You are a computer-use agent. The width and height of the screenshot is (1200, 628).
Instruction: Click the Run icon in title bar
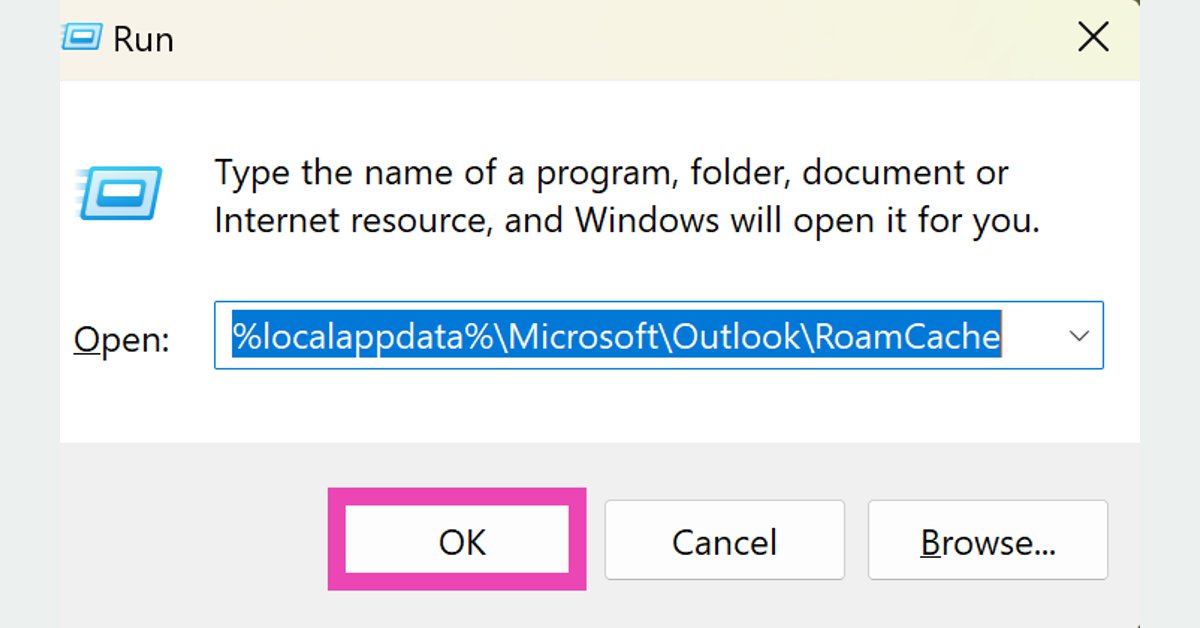tap(80, 38)
